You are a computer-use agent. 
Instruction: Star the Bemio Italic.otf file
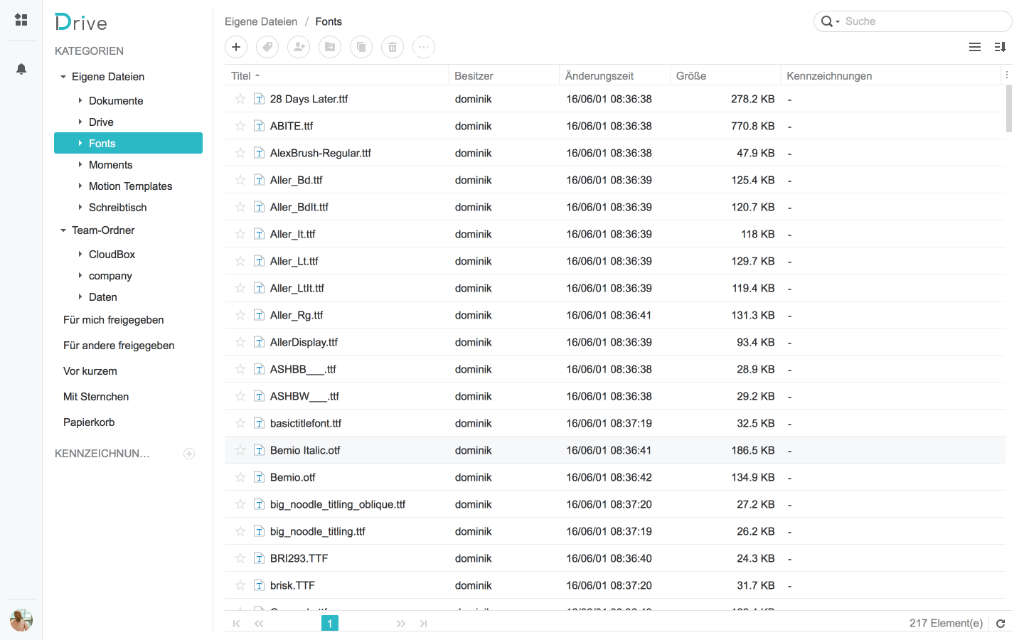tap(240, 451)
